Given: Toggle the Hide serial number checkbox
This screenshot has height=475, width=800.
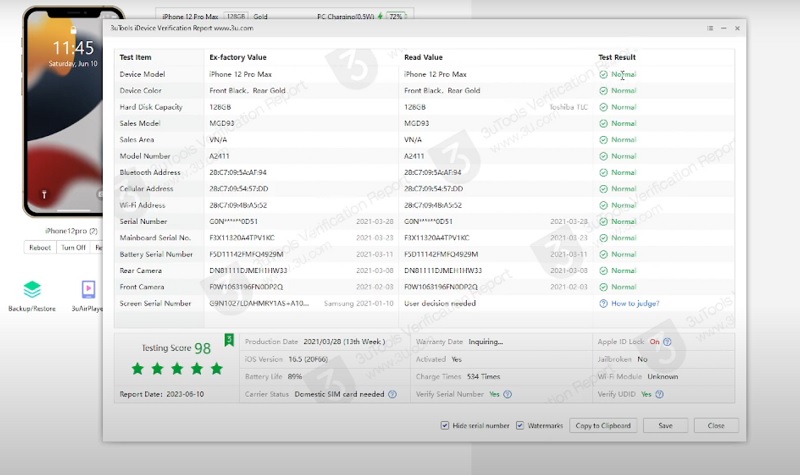Looking at the screenshot, I should (x=445, y=426).
